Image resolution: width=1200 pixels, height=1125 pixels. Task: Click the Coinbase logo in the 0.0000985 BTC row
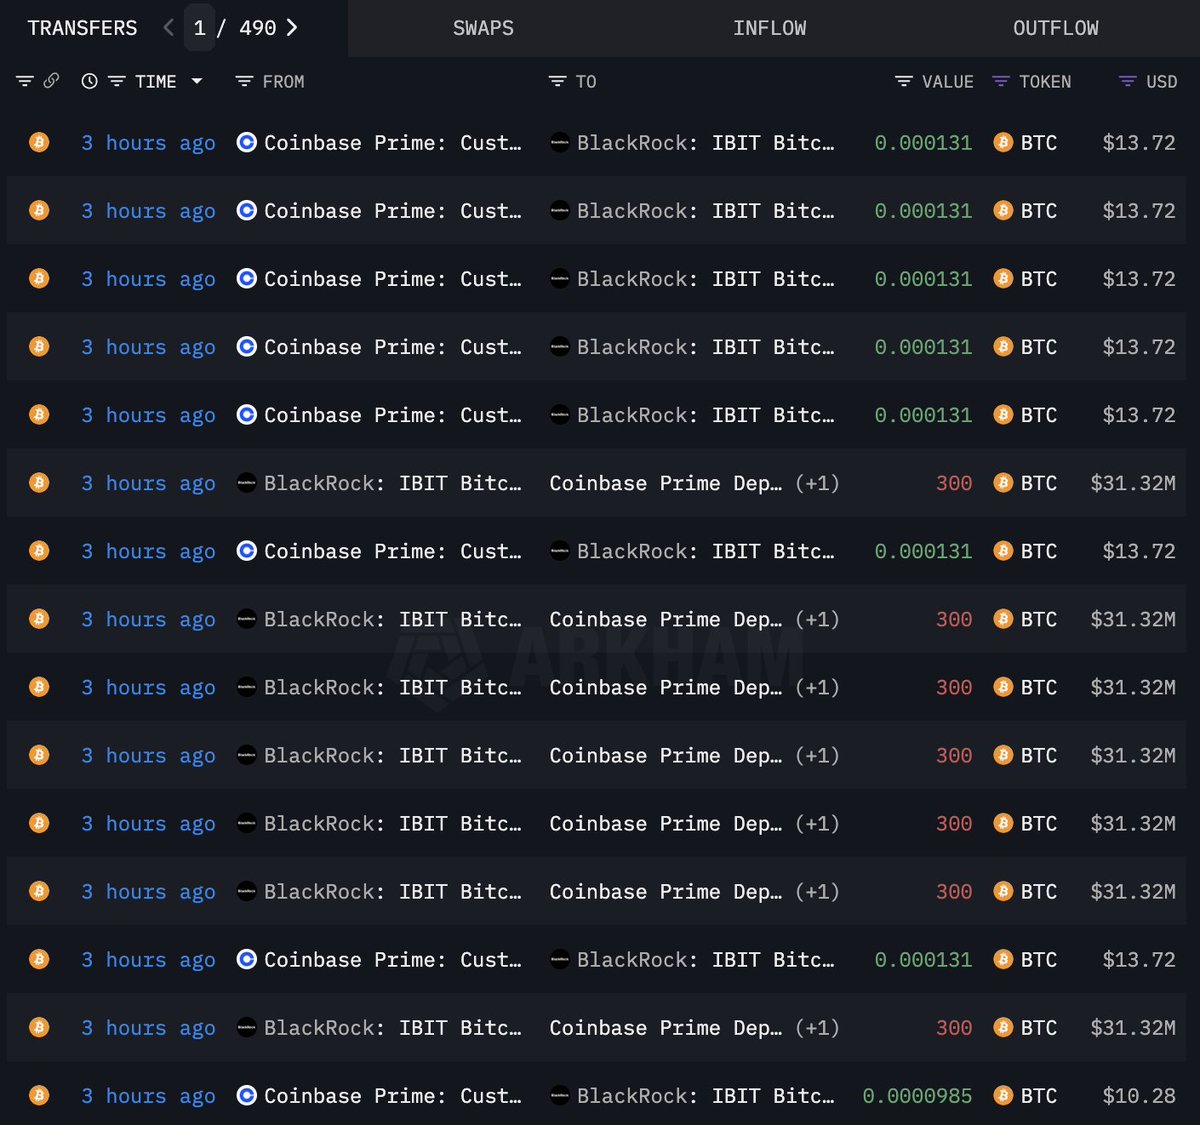[247, 1095]
